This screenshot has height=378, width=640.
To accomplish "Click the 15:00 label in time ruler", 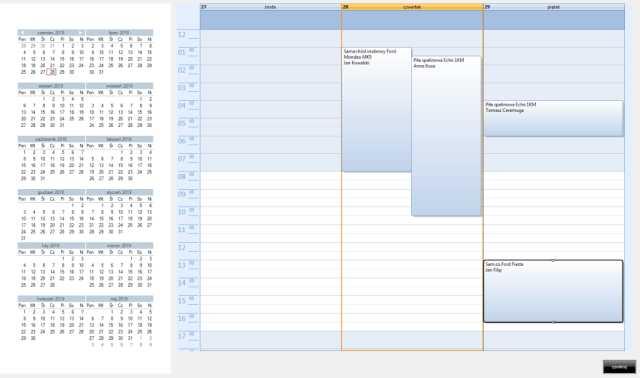I will coord(186,300).
